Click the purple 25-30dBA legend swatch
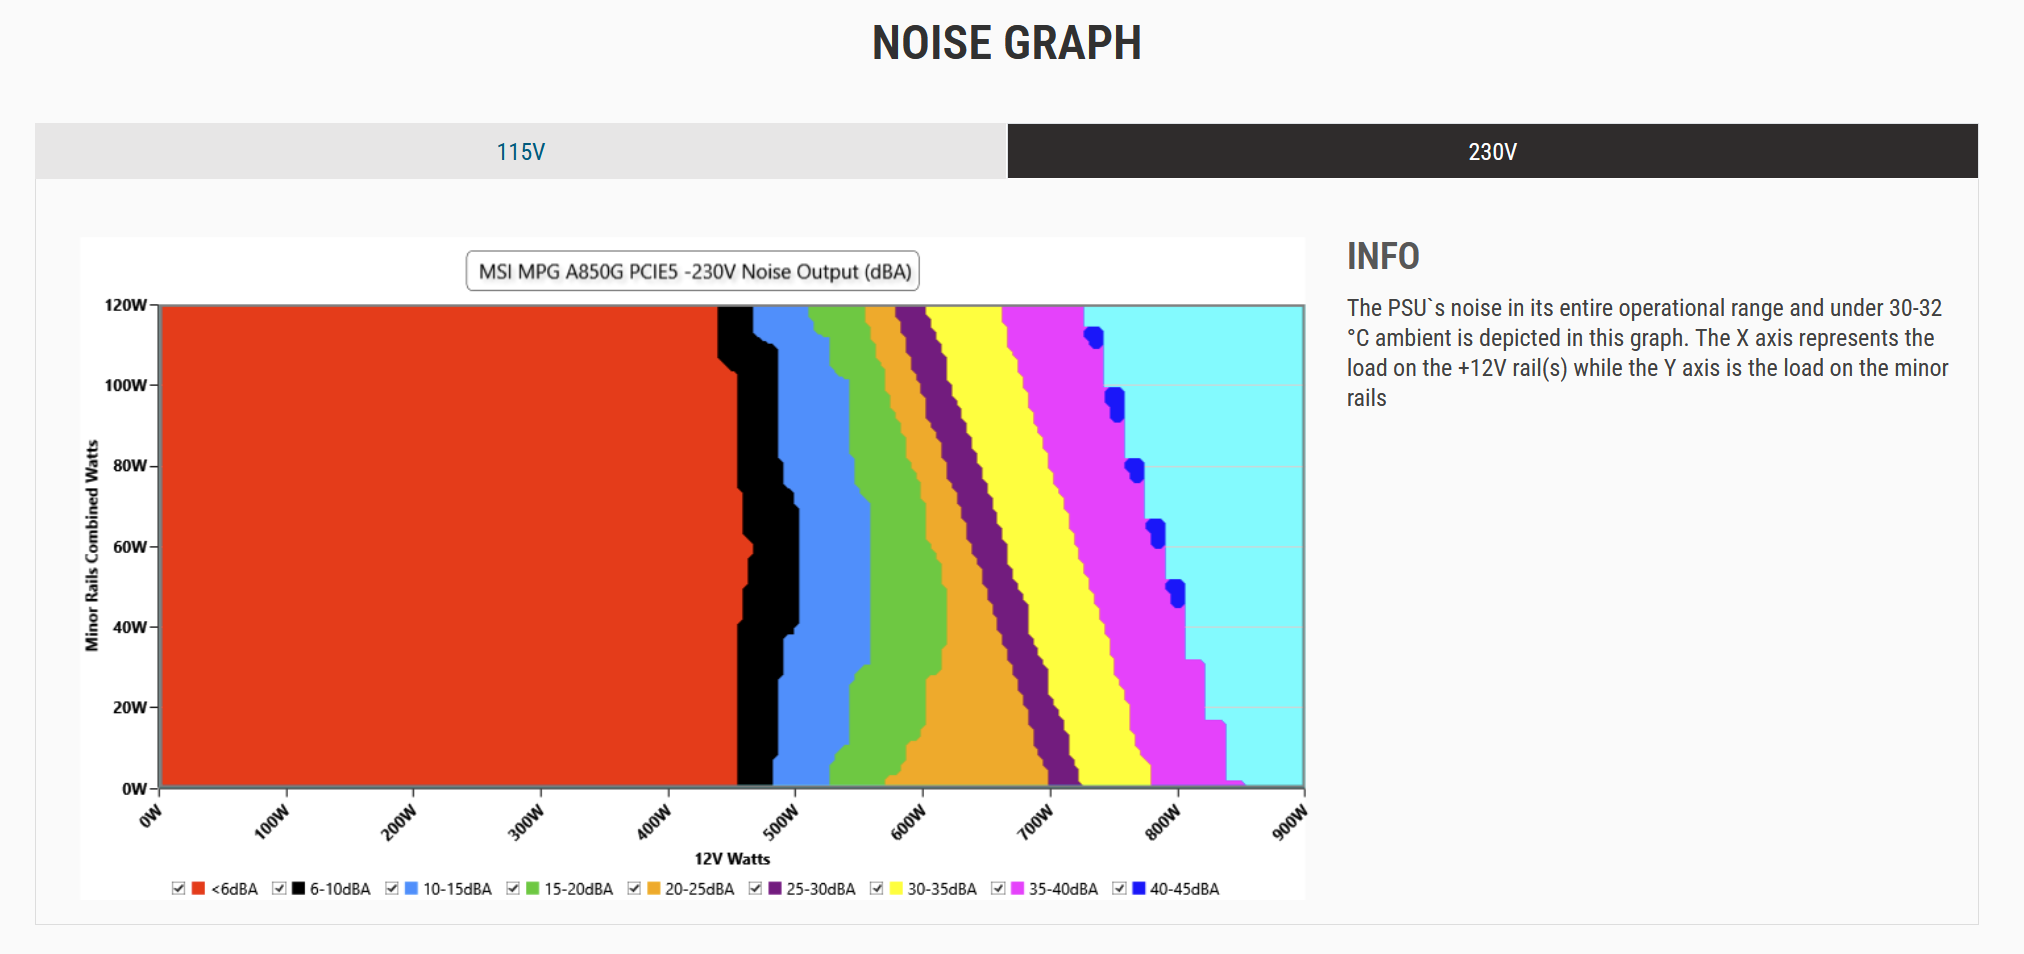This screenshot has width=2024, height=954. click(x=774, y=888)
